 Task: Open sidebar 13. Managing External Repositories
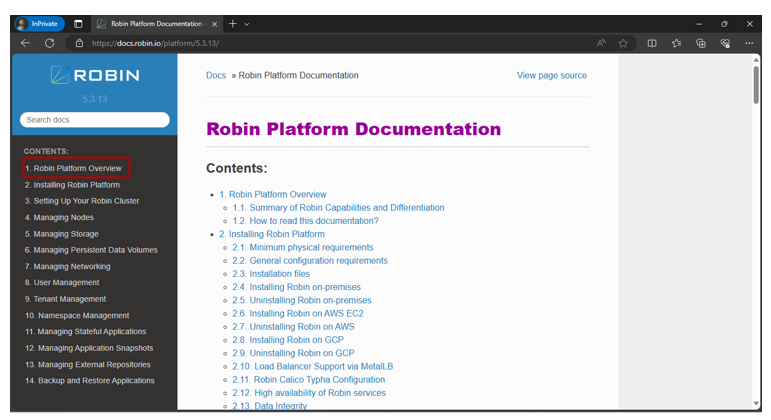click(x=88, y=364)
